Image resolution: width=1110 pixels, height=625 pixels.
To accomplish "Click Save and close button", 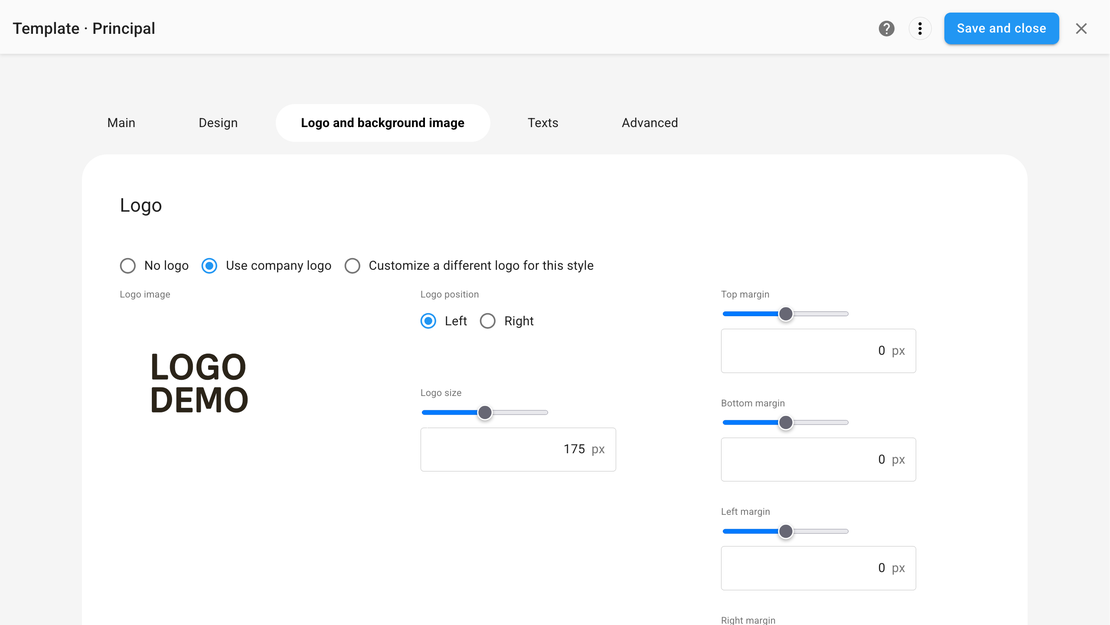I will [1001, 29].
